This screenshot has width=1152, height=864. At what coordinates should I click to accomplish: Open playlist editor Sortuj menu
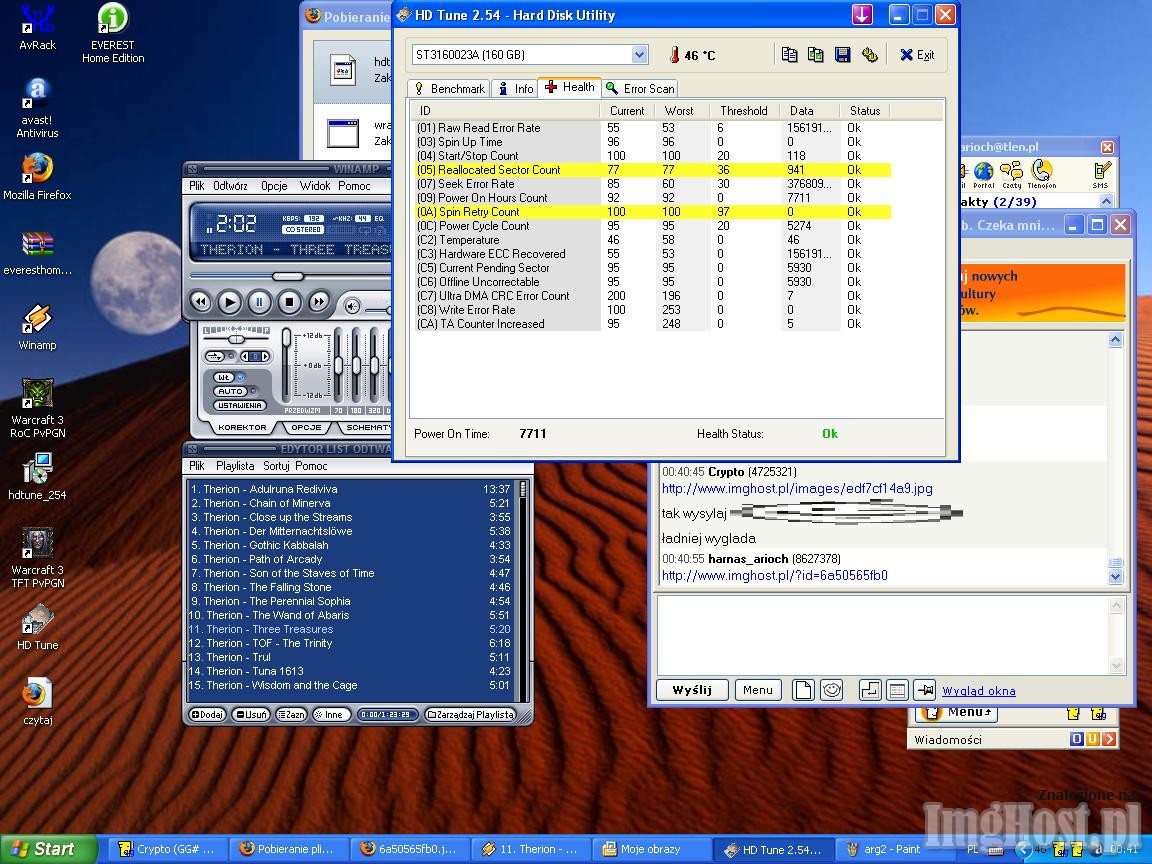[x=276, y=466]
